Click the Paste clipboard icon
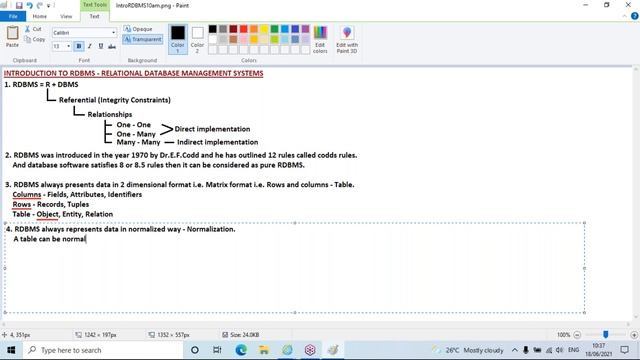 click(12, 33)
